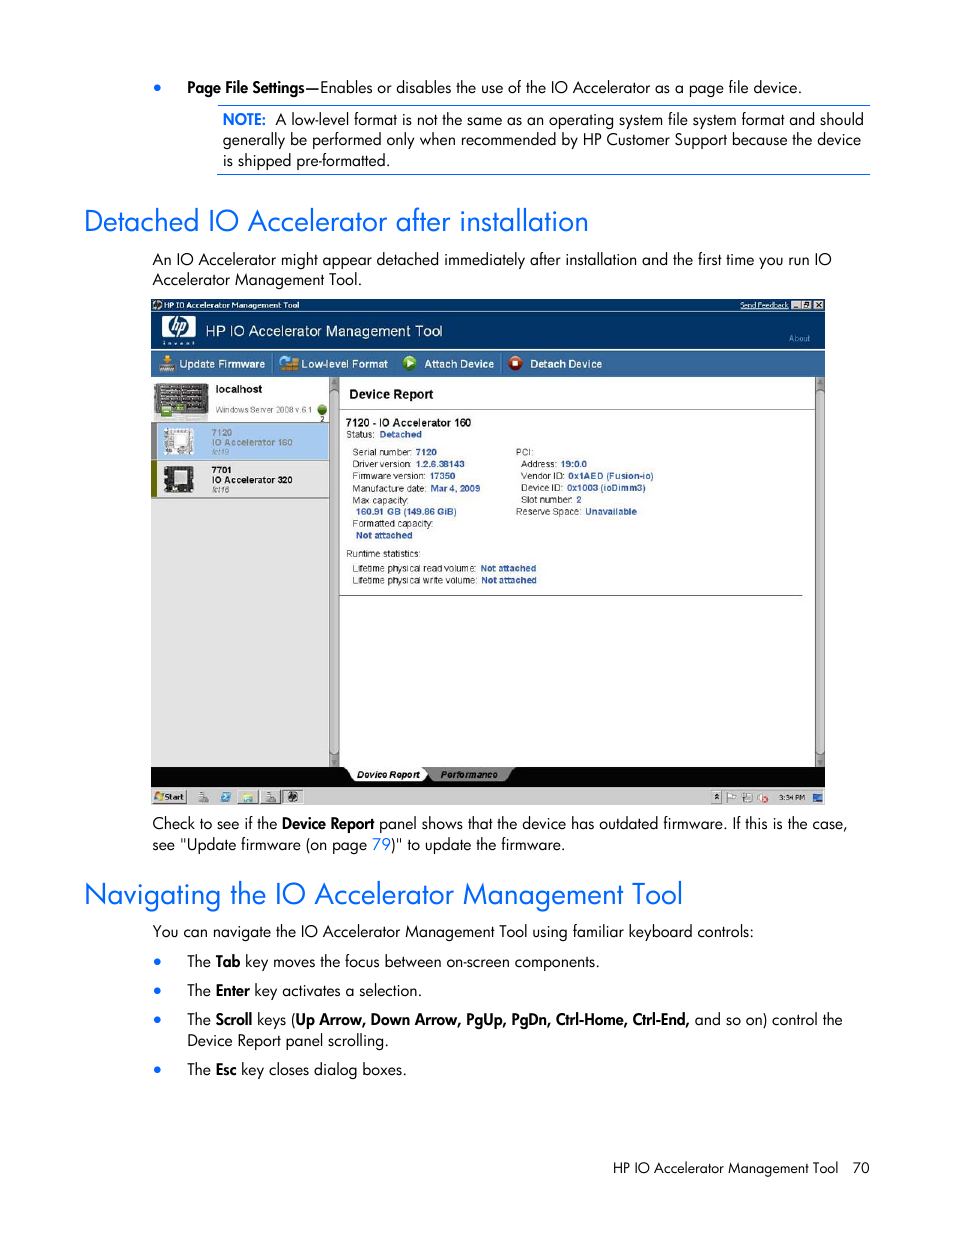Open the About link in header
This screenshot has width=954, height=1235.
[799, 338]
